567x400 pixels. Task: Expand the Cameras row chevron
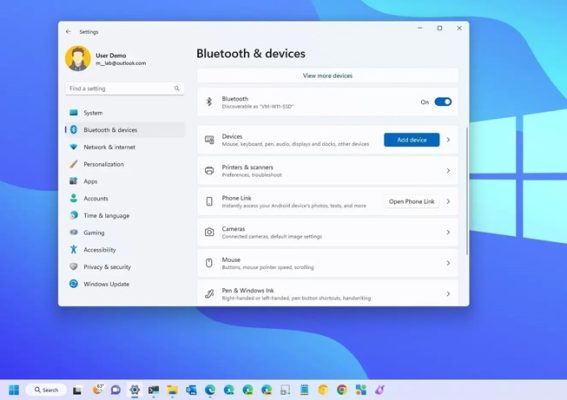pyautogui.click(x=448, y=232)
